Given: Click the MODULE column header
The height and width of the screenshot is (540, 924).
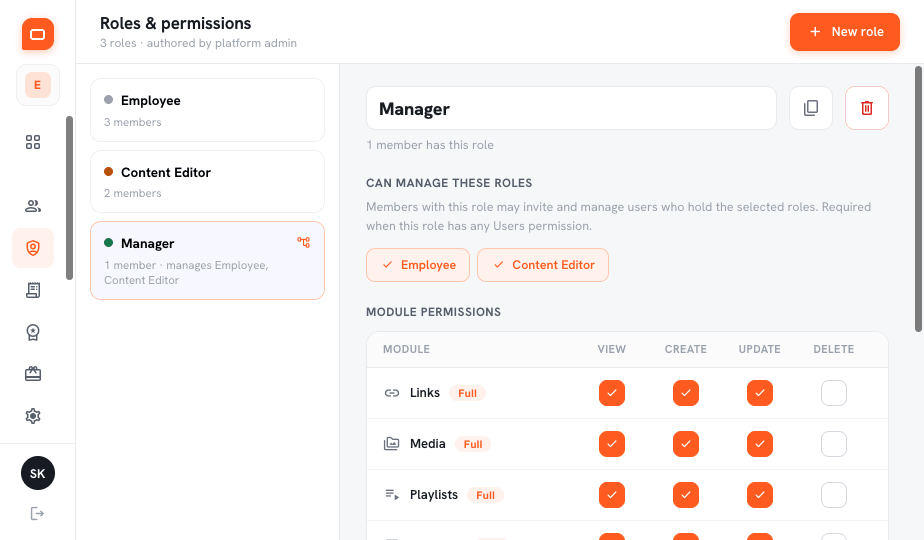Looking at the screenshot, I should point(407,349).
